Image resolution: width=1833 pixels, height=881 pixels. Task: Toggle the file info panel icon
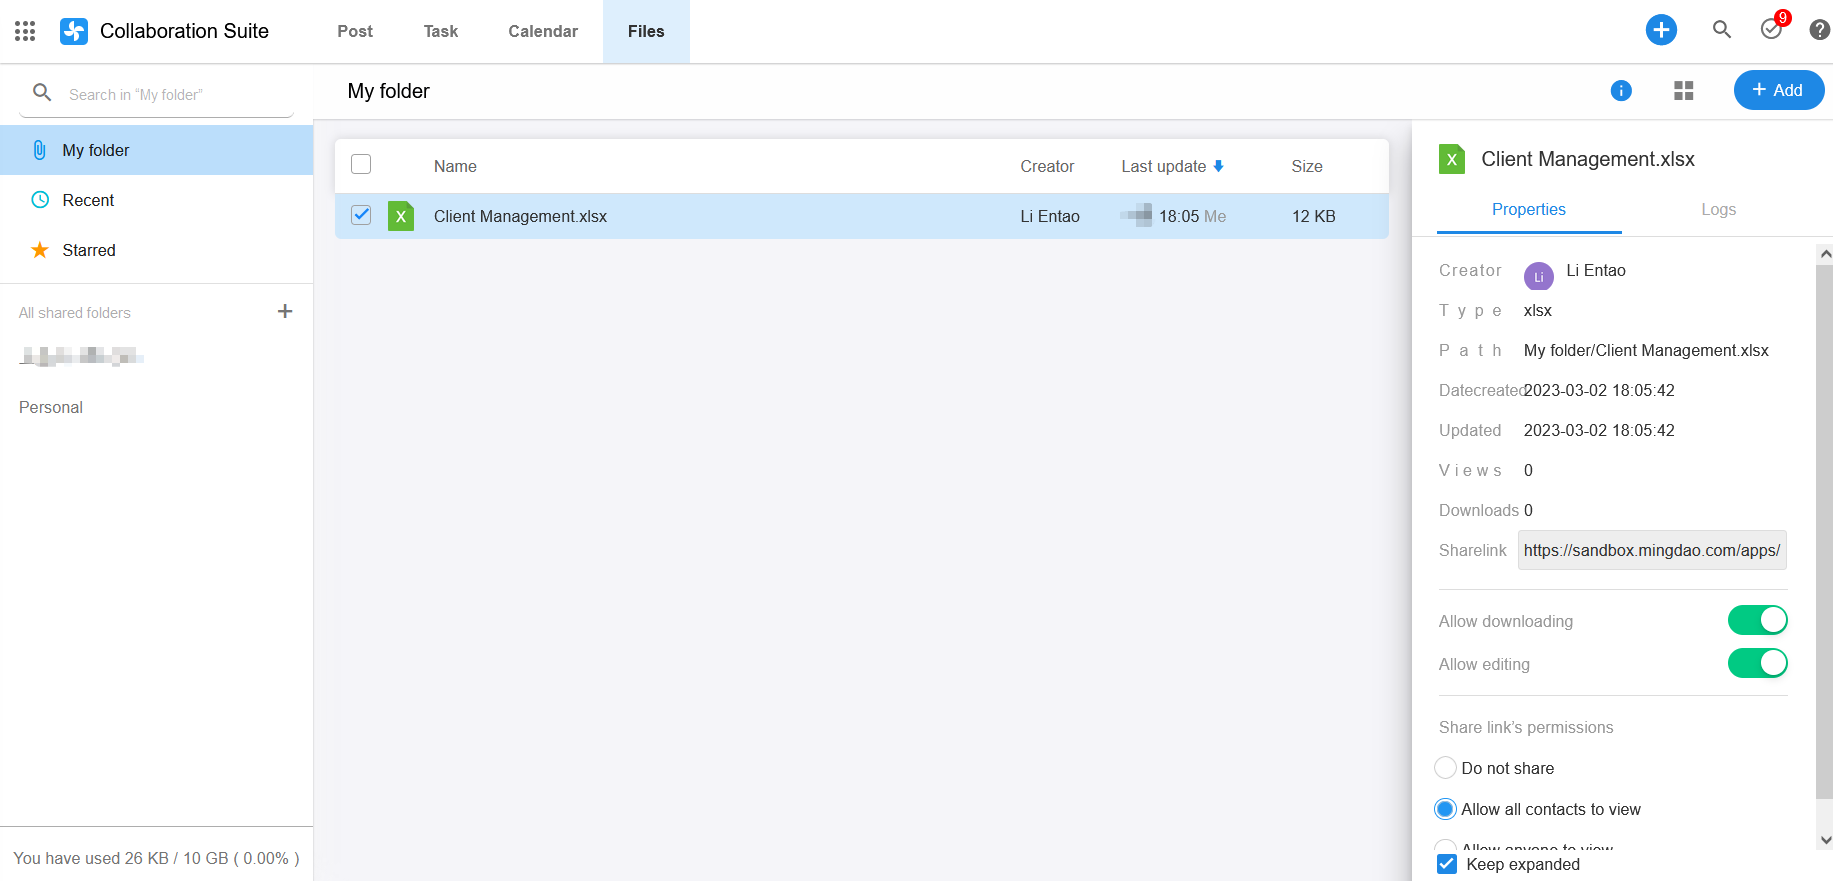pyautogui.click(x=1621, y=91)
